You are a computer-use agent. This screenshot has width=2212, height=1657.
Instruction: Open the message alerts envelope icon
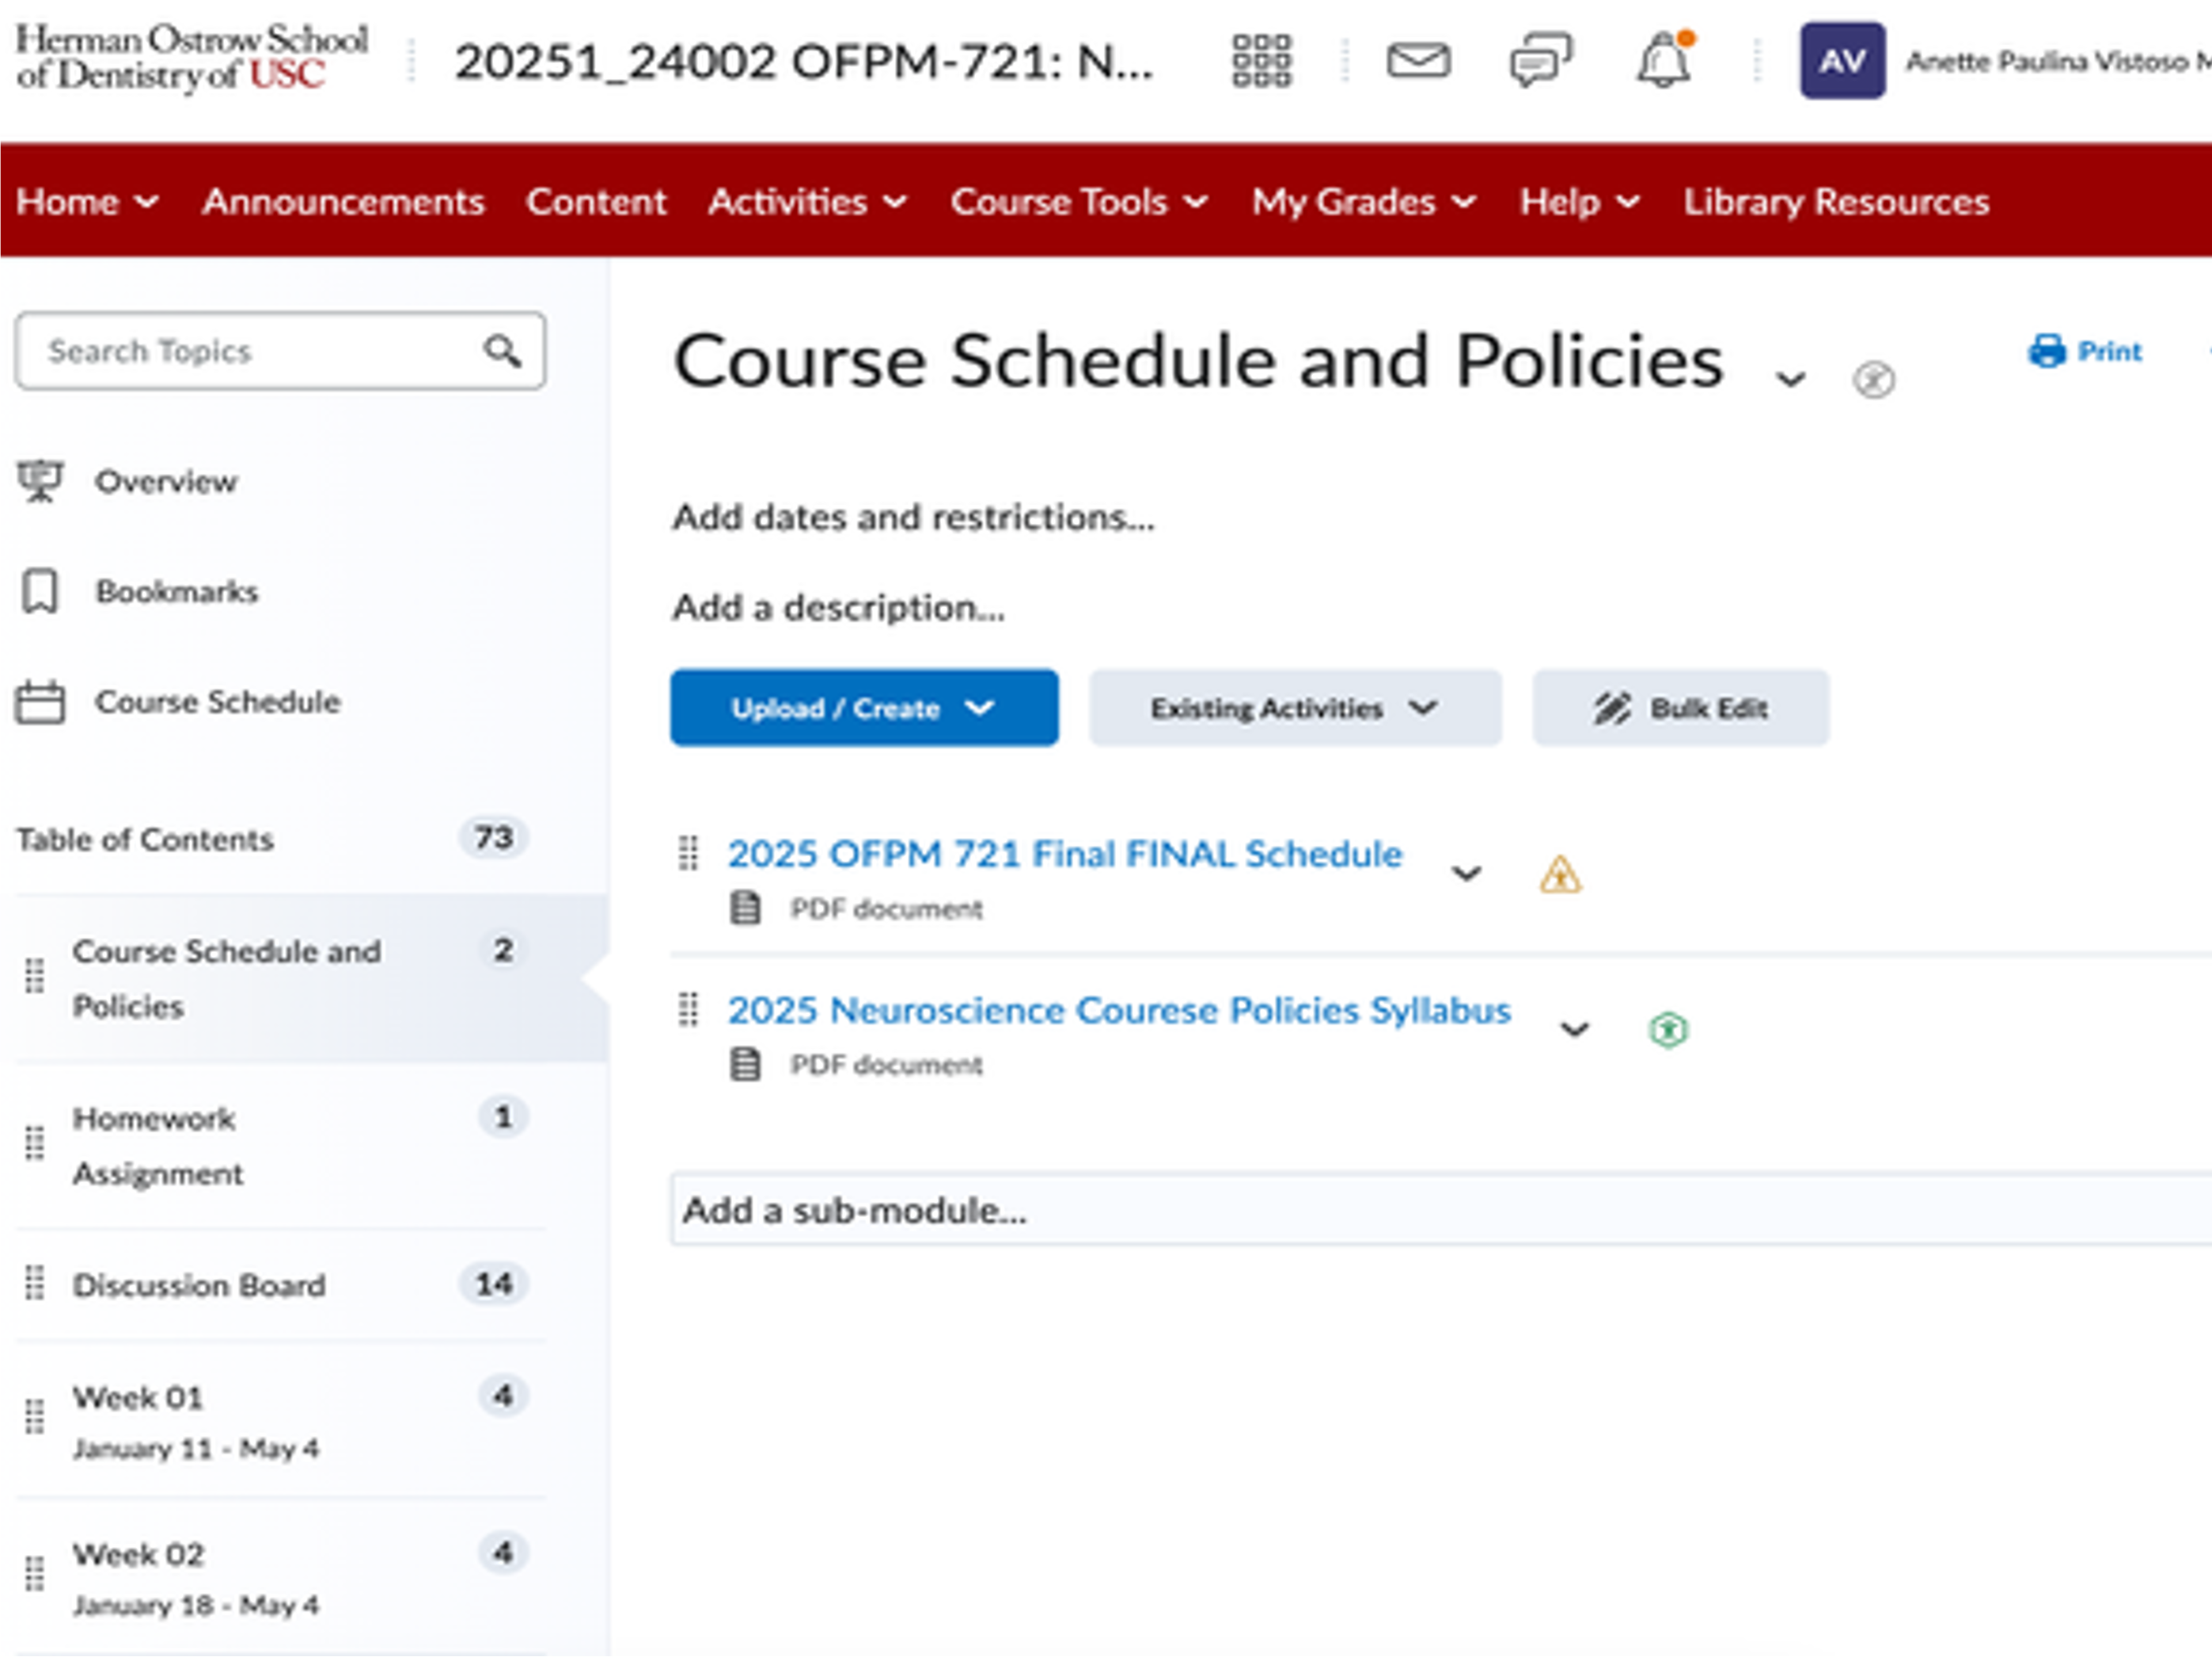coord(1418,61)
